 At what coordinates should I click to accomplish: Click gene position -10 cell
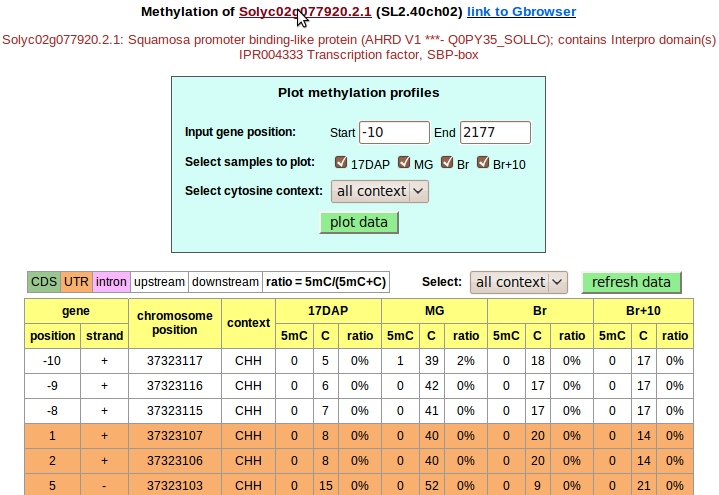(x=53, y=361)
